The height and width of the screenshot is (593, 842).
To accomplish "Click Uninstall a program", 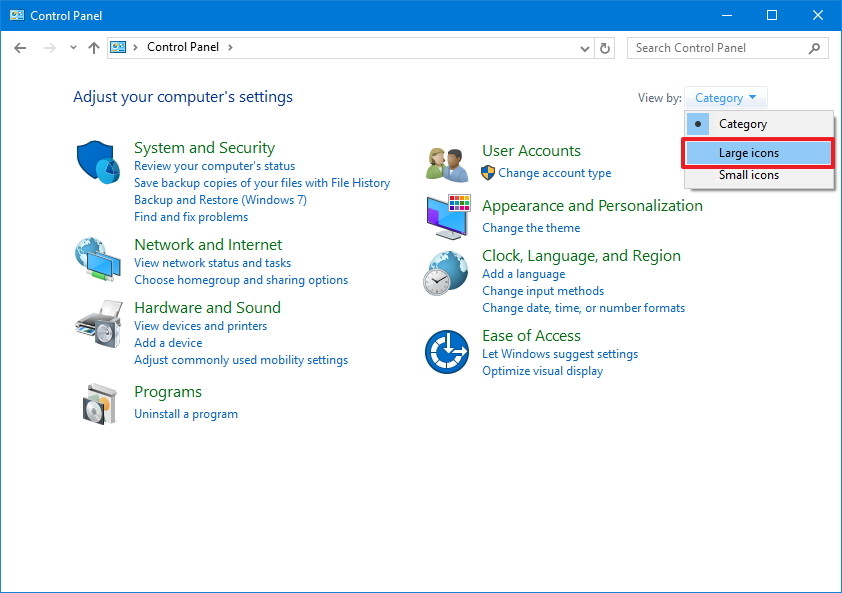I will click(x=186, y=413).
